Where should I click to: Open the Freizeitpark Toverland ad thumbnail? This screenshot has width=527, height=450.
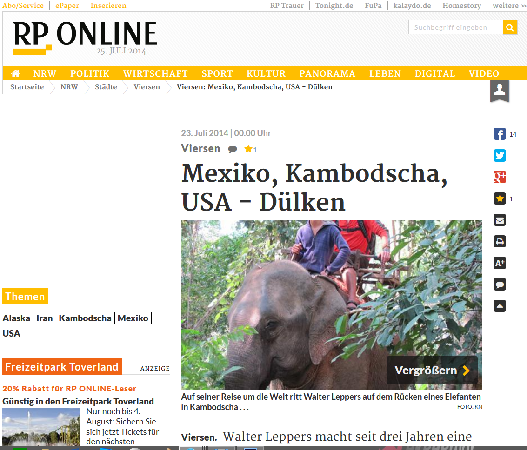point(41,427)
